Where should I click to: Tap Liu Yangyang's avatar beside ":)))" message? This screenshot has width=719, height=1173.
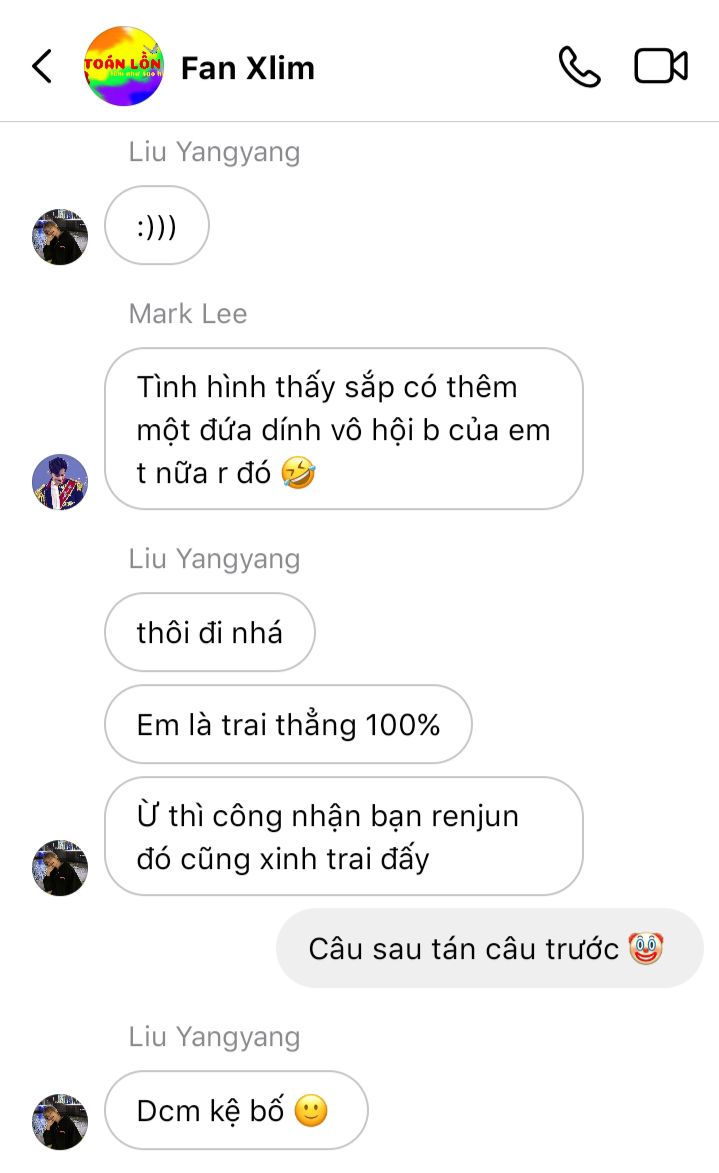[x=60, y=237]
